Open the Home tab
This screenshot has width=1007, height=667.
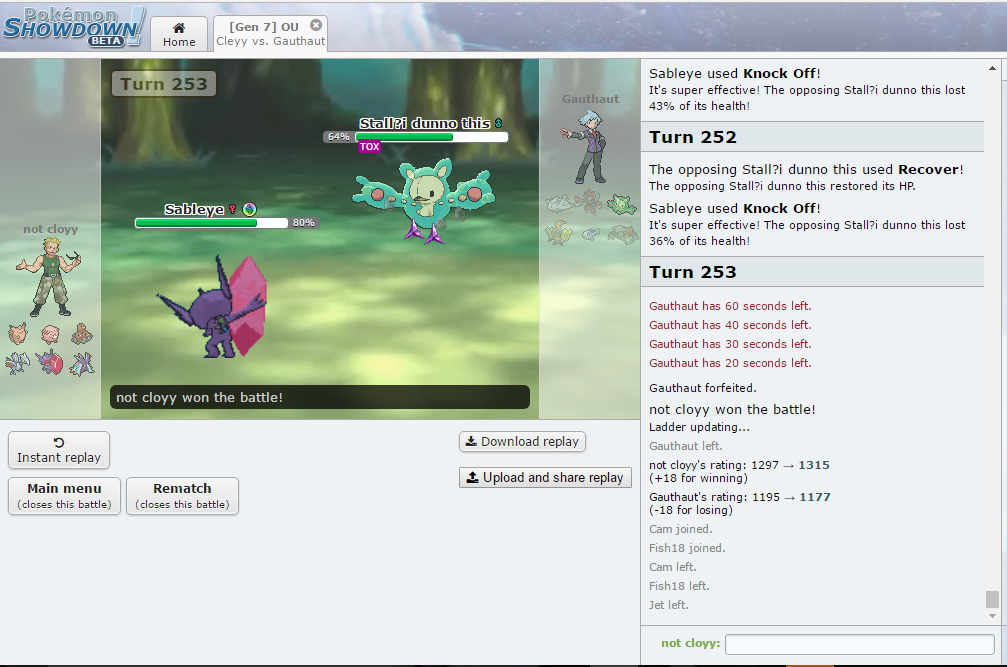tap(179, 34)
